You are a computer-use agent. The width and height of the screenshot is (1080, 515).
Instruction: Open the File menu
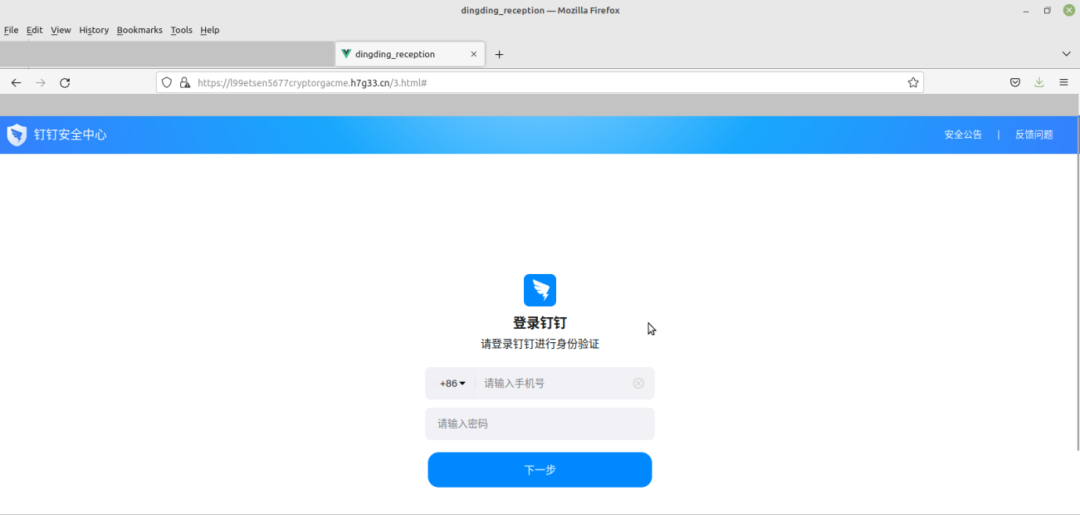[x=11, y=30]
